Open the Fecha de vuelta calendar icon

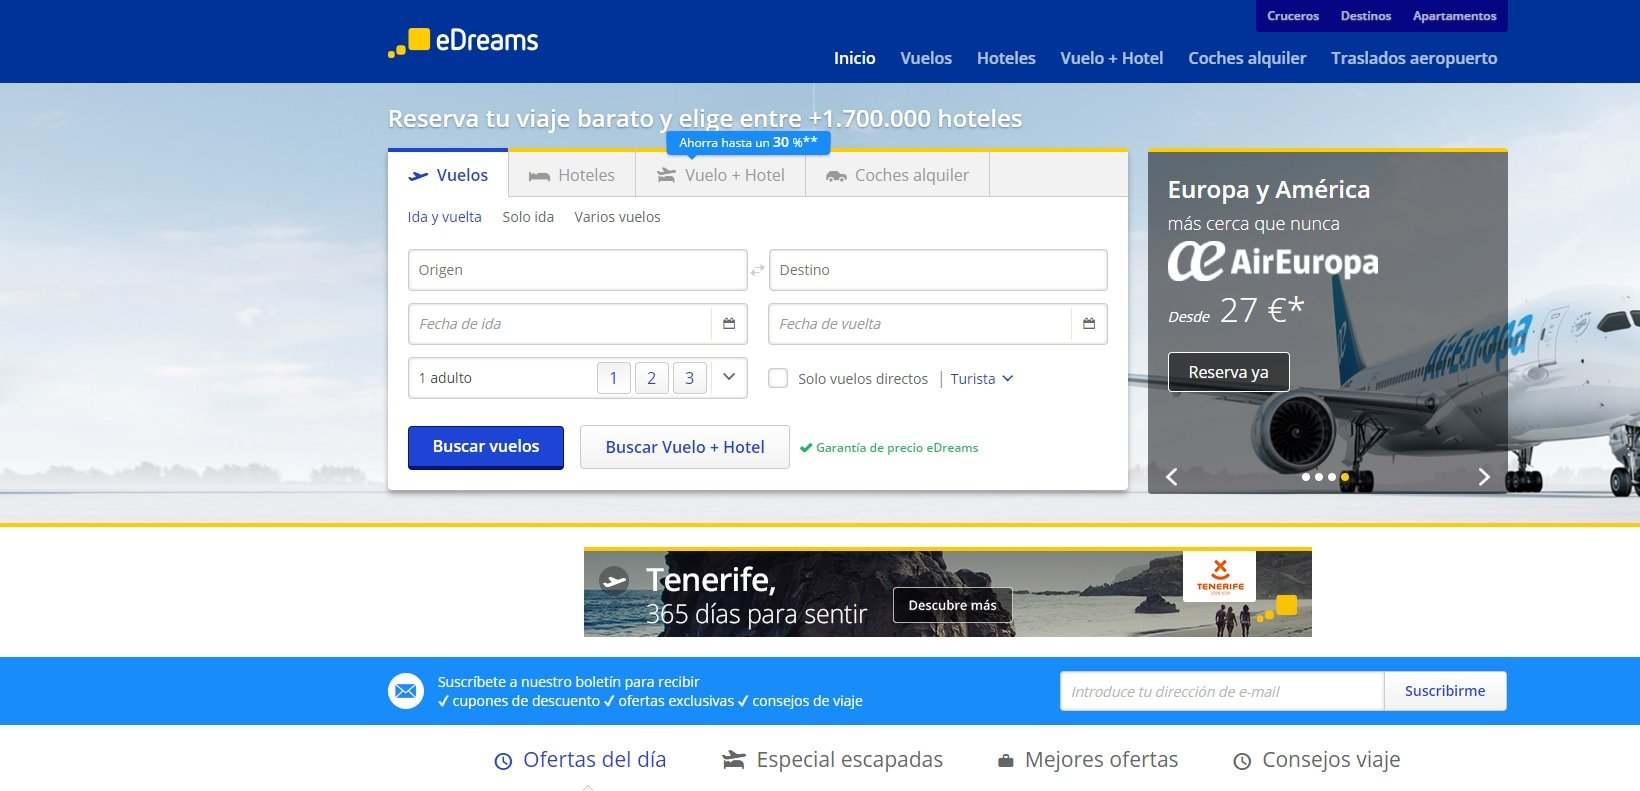click(1089, 324)
